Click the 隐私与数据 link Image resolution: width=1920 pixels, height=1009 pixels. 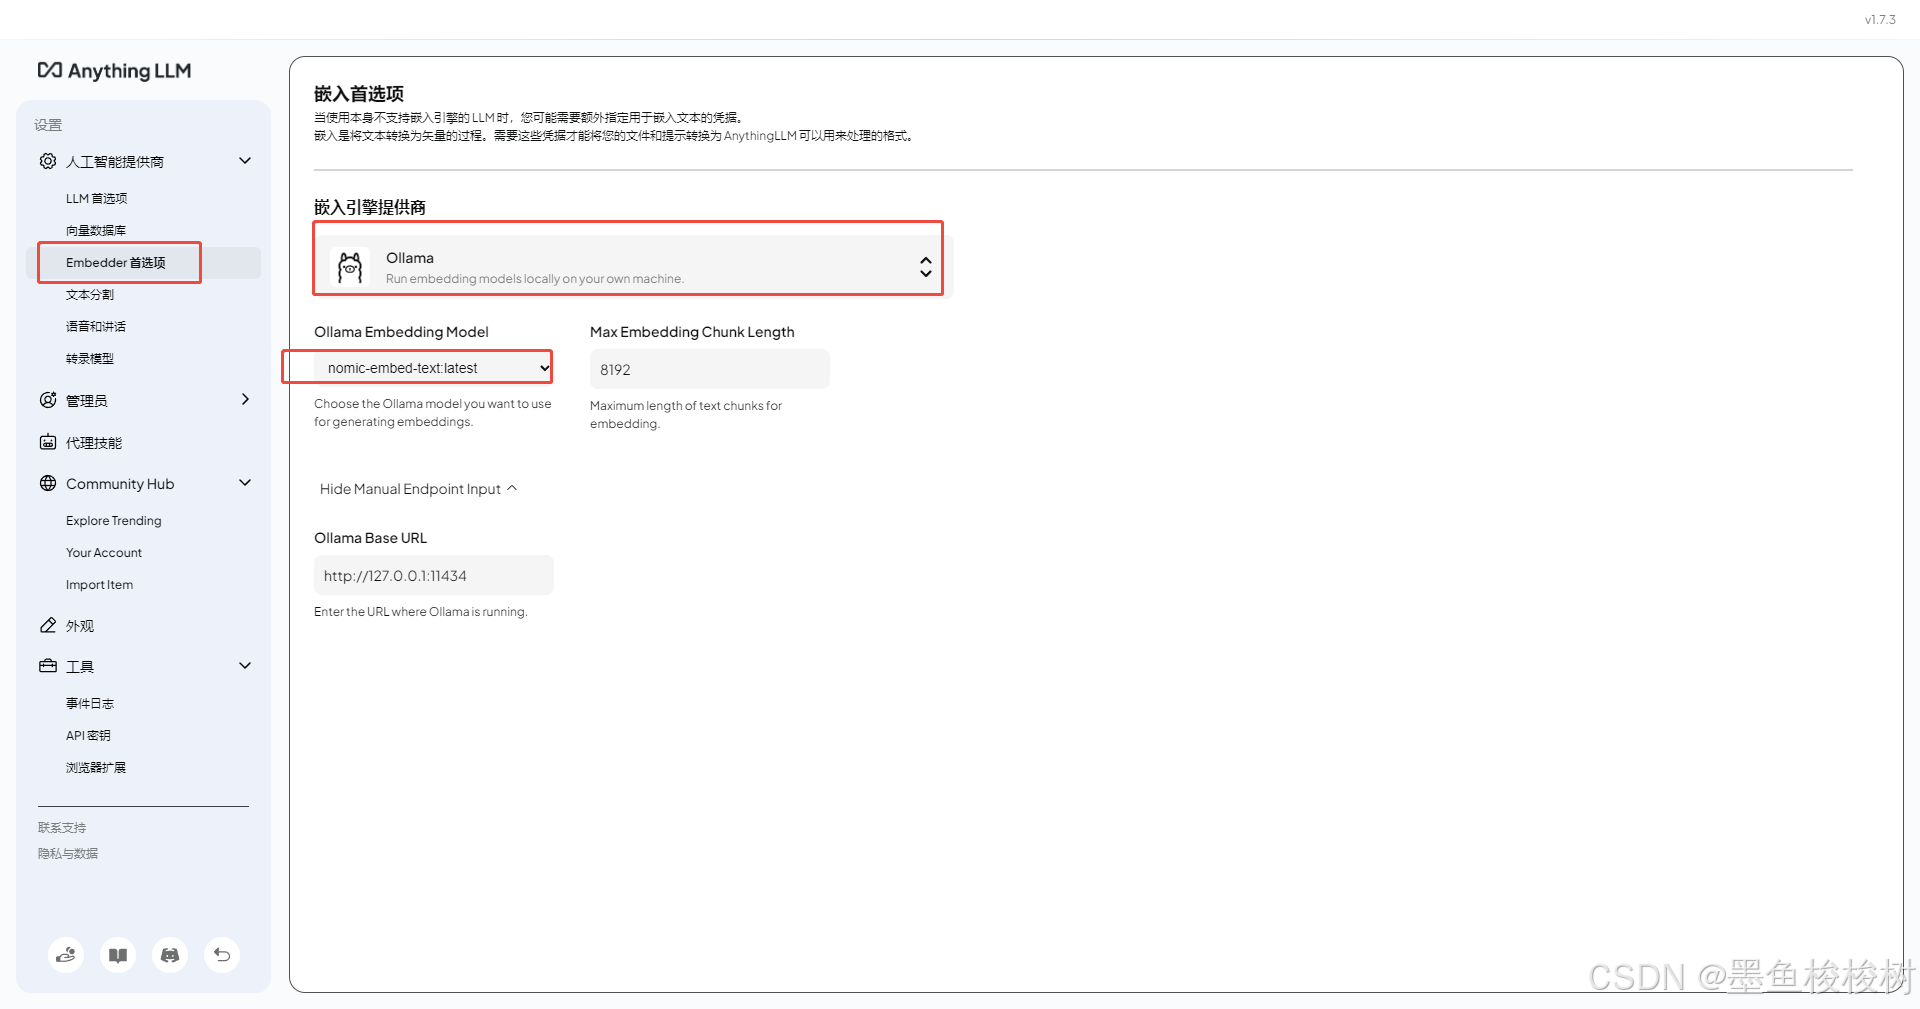click(x=68, y=853)
